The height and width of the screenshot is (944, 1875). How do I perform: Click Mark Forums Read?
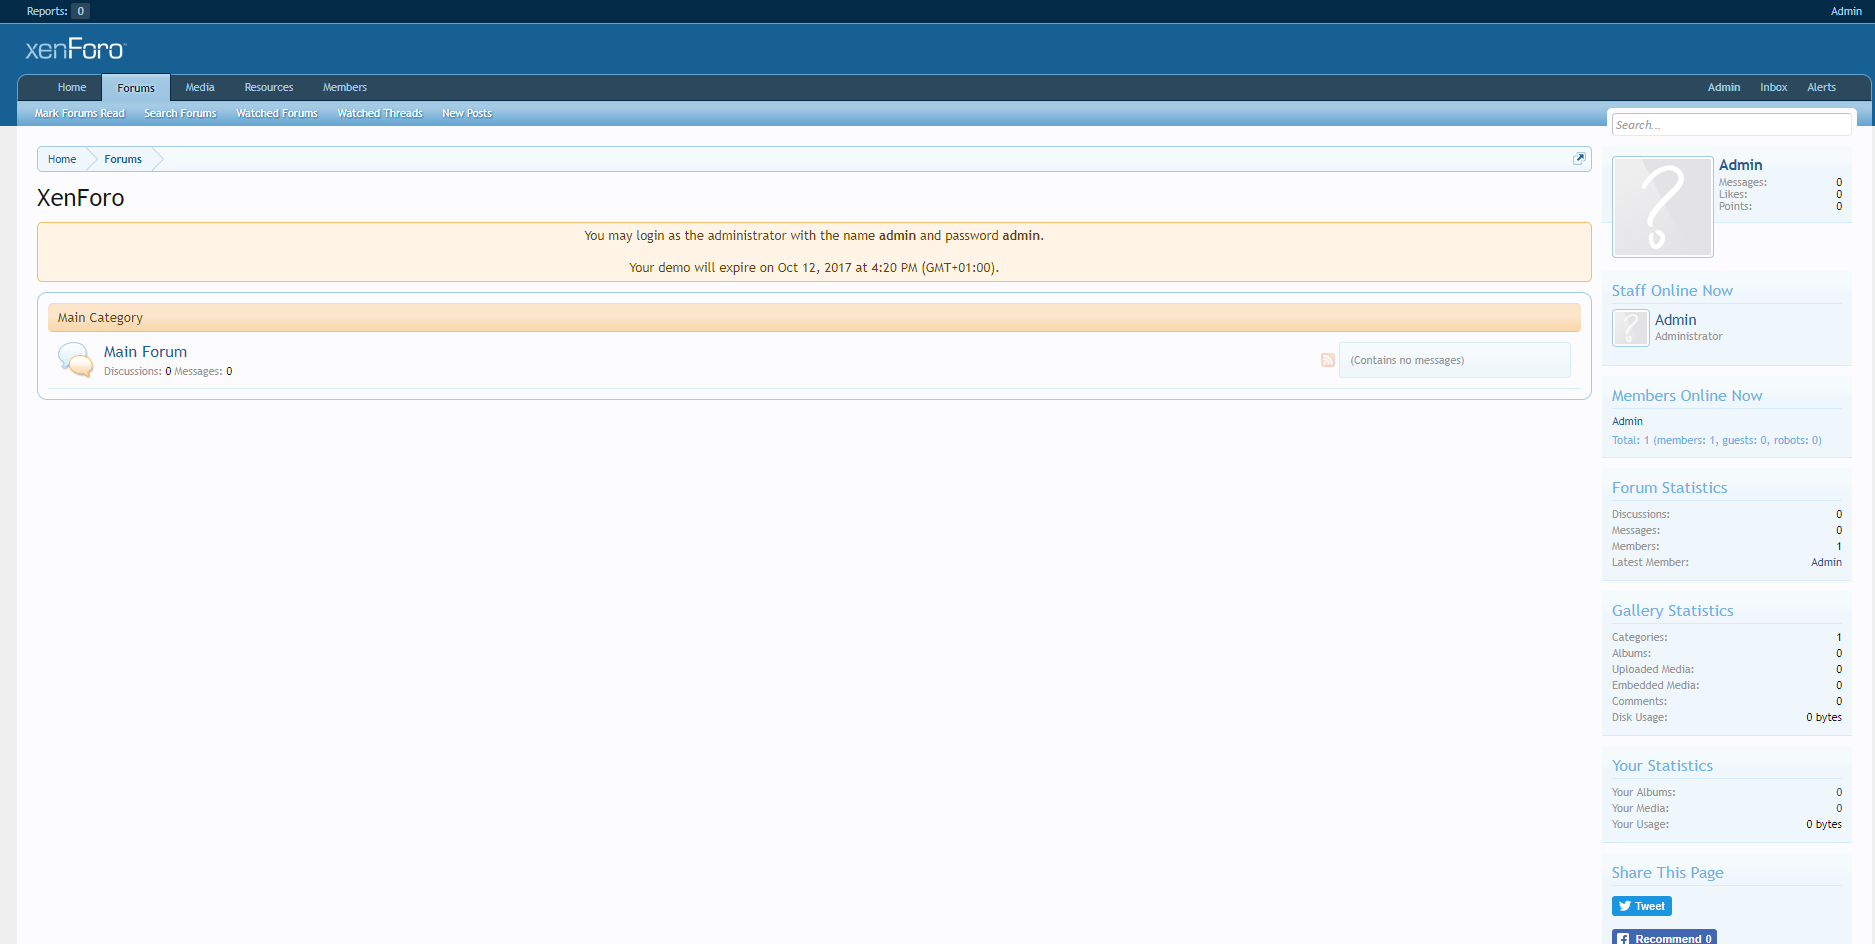[80, 114]
